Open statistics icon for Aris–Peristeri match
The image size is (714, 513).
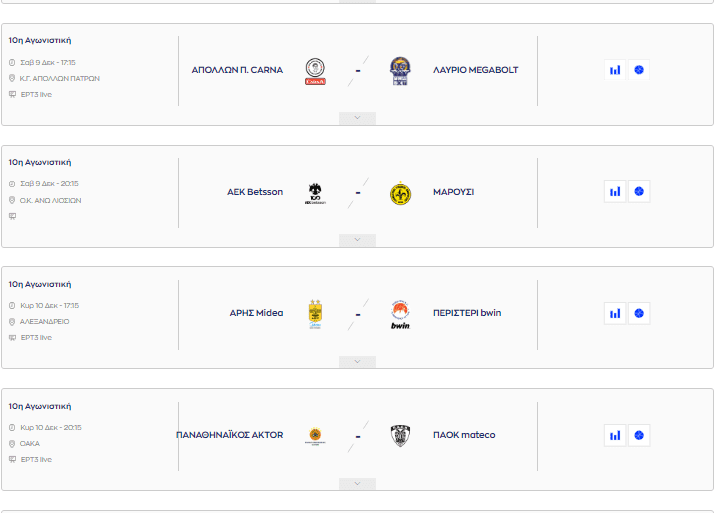(x=615, y=313)
